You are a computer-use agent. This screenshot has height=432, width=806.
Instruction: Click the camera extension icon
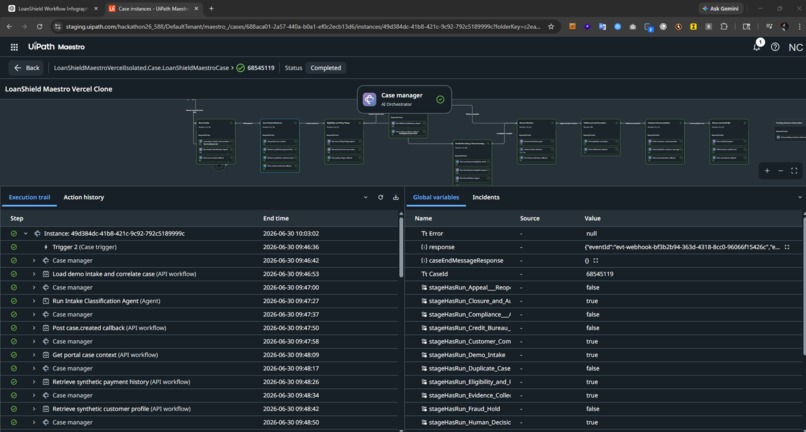633,26
